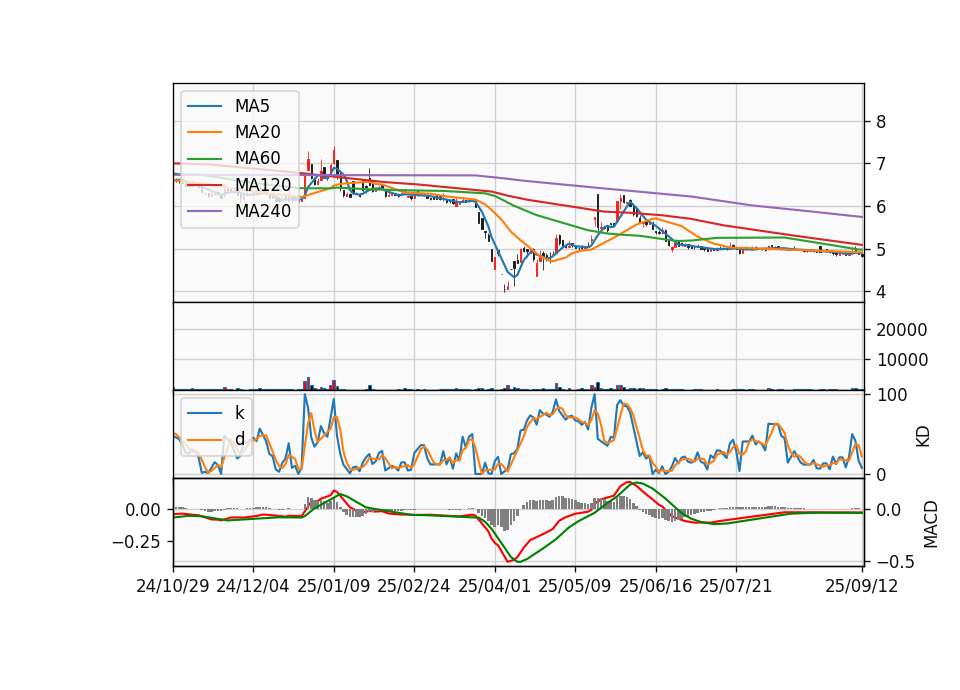
Task: Click the KD axis value 100
Action: [891, 395]
